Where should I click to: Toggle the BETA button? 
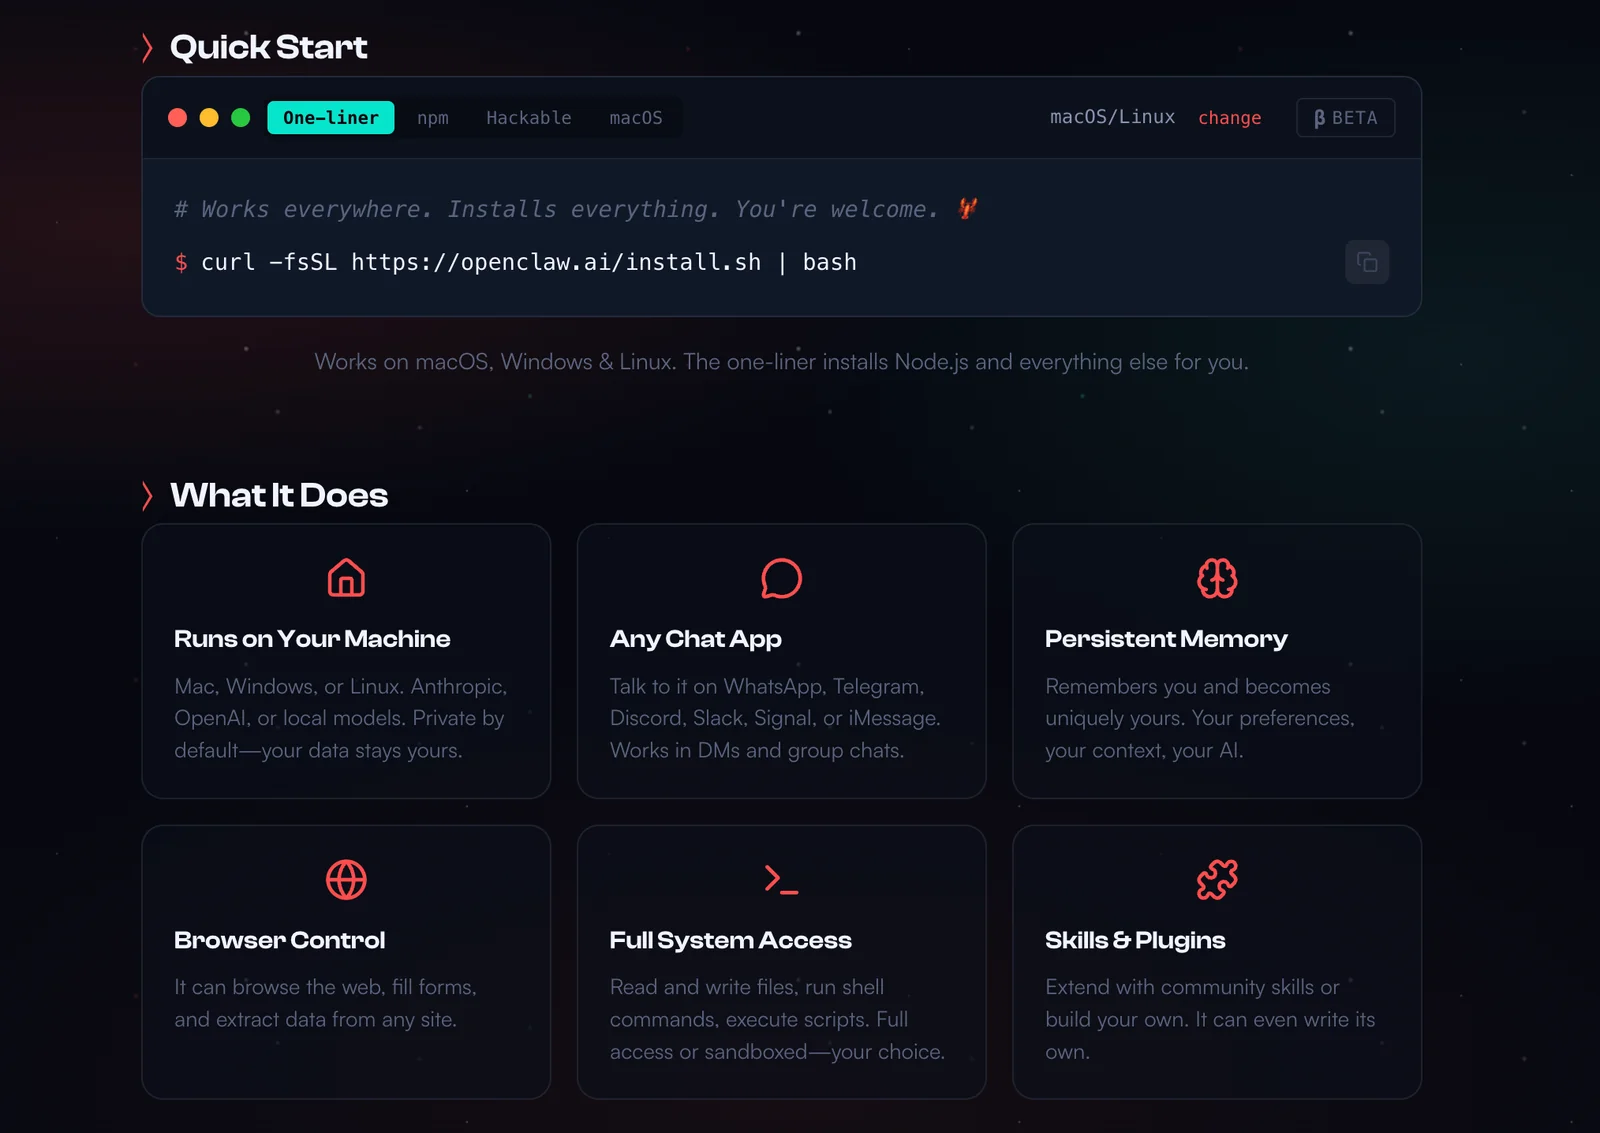[1345, 118]
